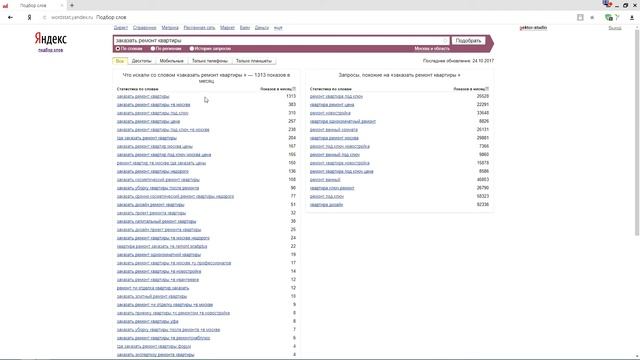This screenshot has width=640, height=360.
Task: Switch to the 'Только телефоны' tab
Action: 210,61
